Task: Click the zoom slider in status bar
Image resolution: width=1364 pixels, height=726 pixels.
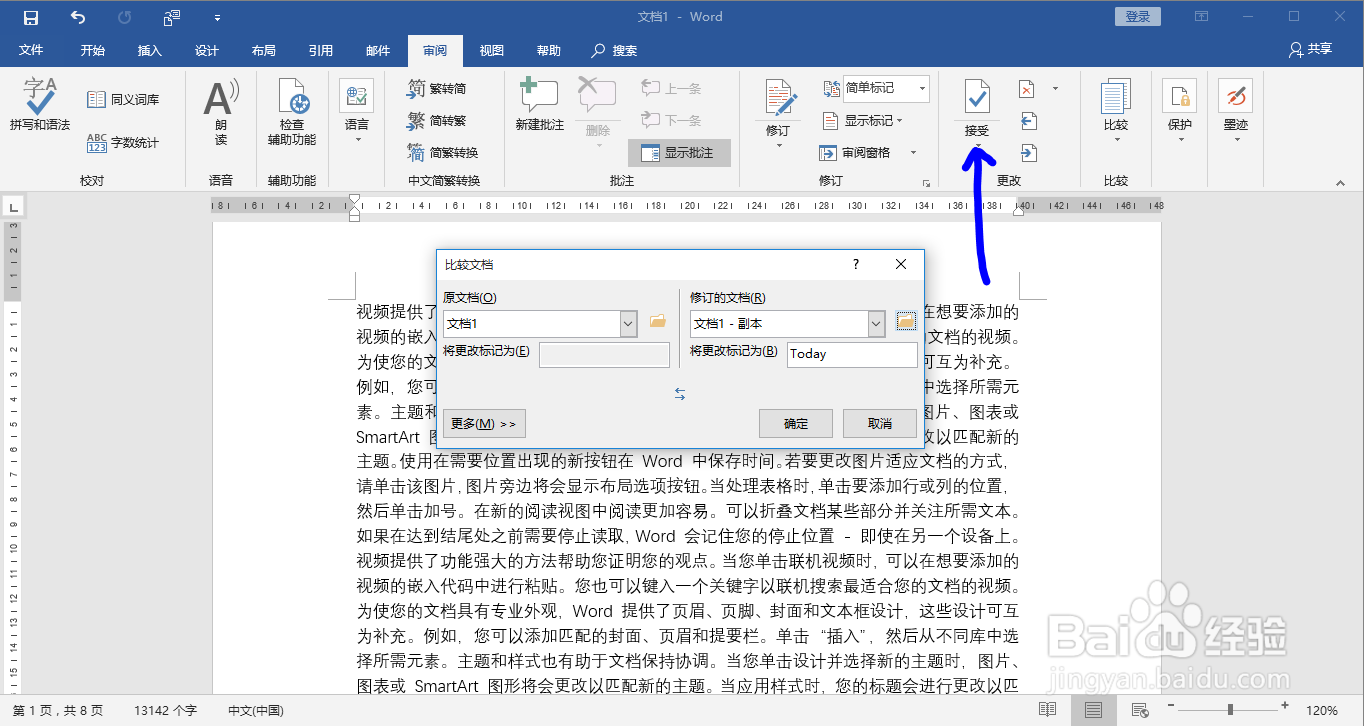Action: tap(1230, 710)
